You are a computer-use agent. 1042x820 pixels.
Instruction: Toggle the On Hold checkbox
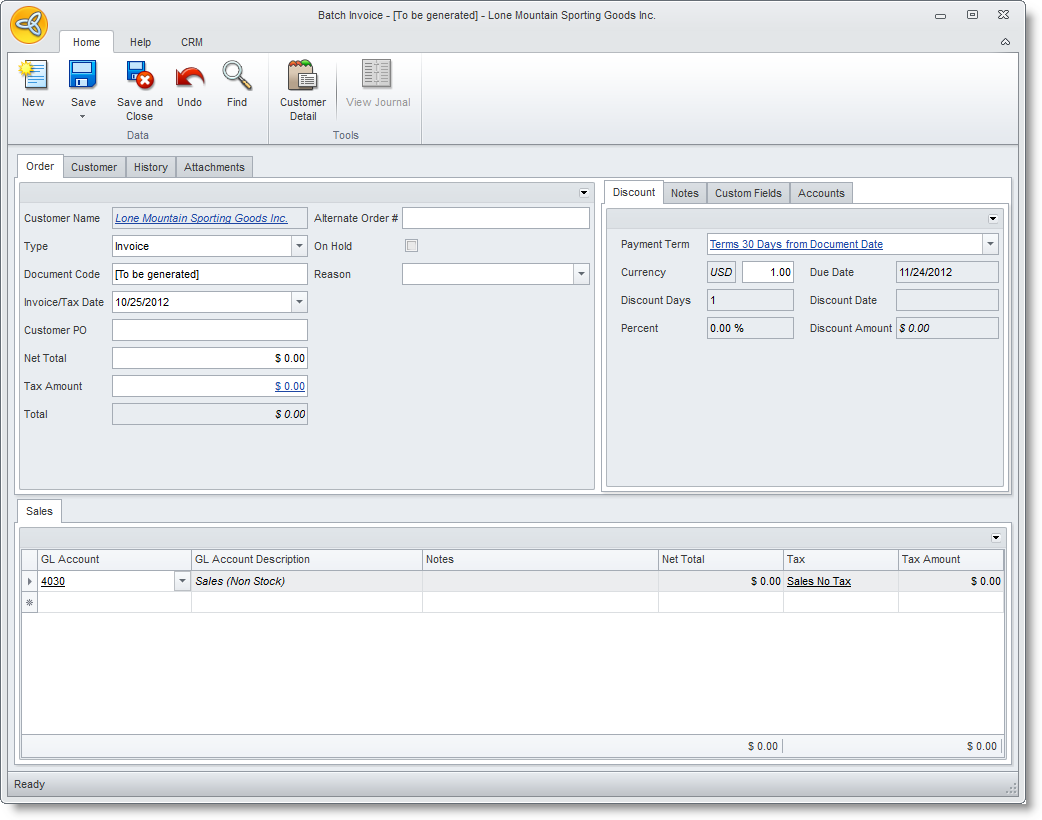pyautogui.click(x=411, y=246)
